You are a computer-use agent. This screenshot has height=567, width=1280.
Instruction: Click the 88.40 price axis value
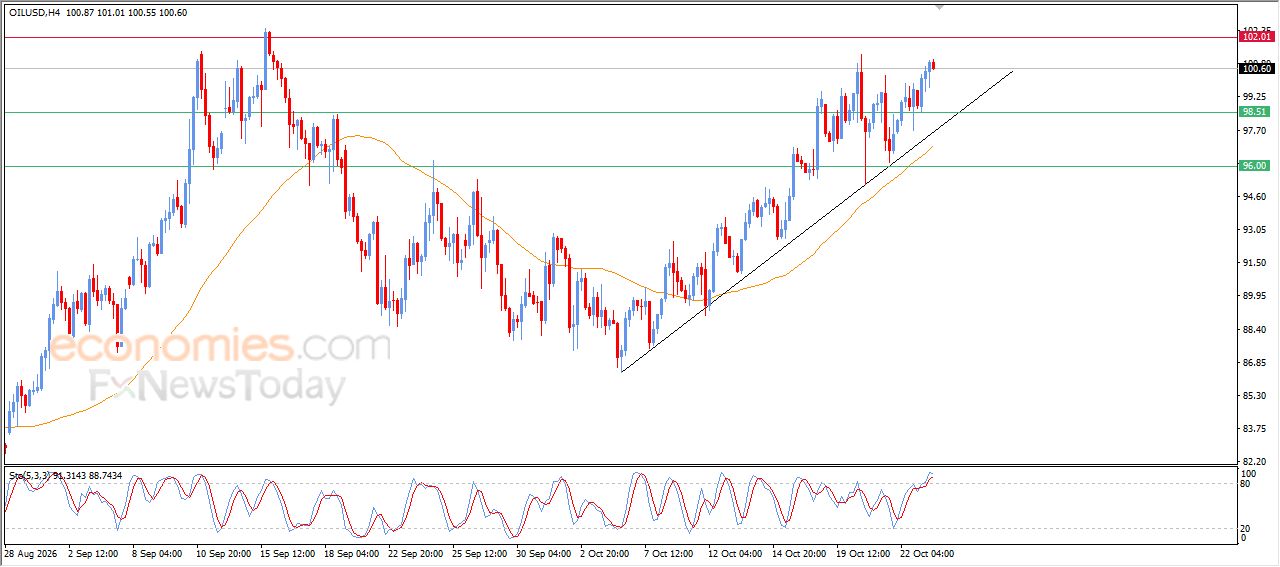[x=1254, y=329]
